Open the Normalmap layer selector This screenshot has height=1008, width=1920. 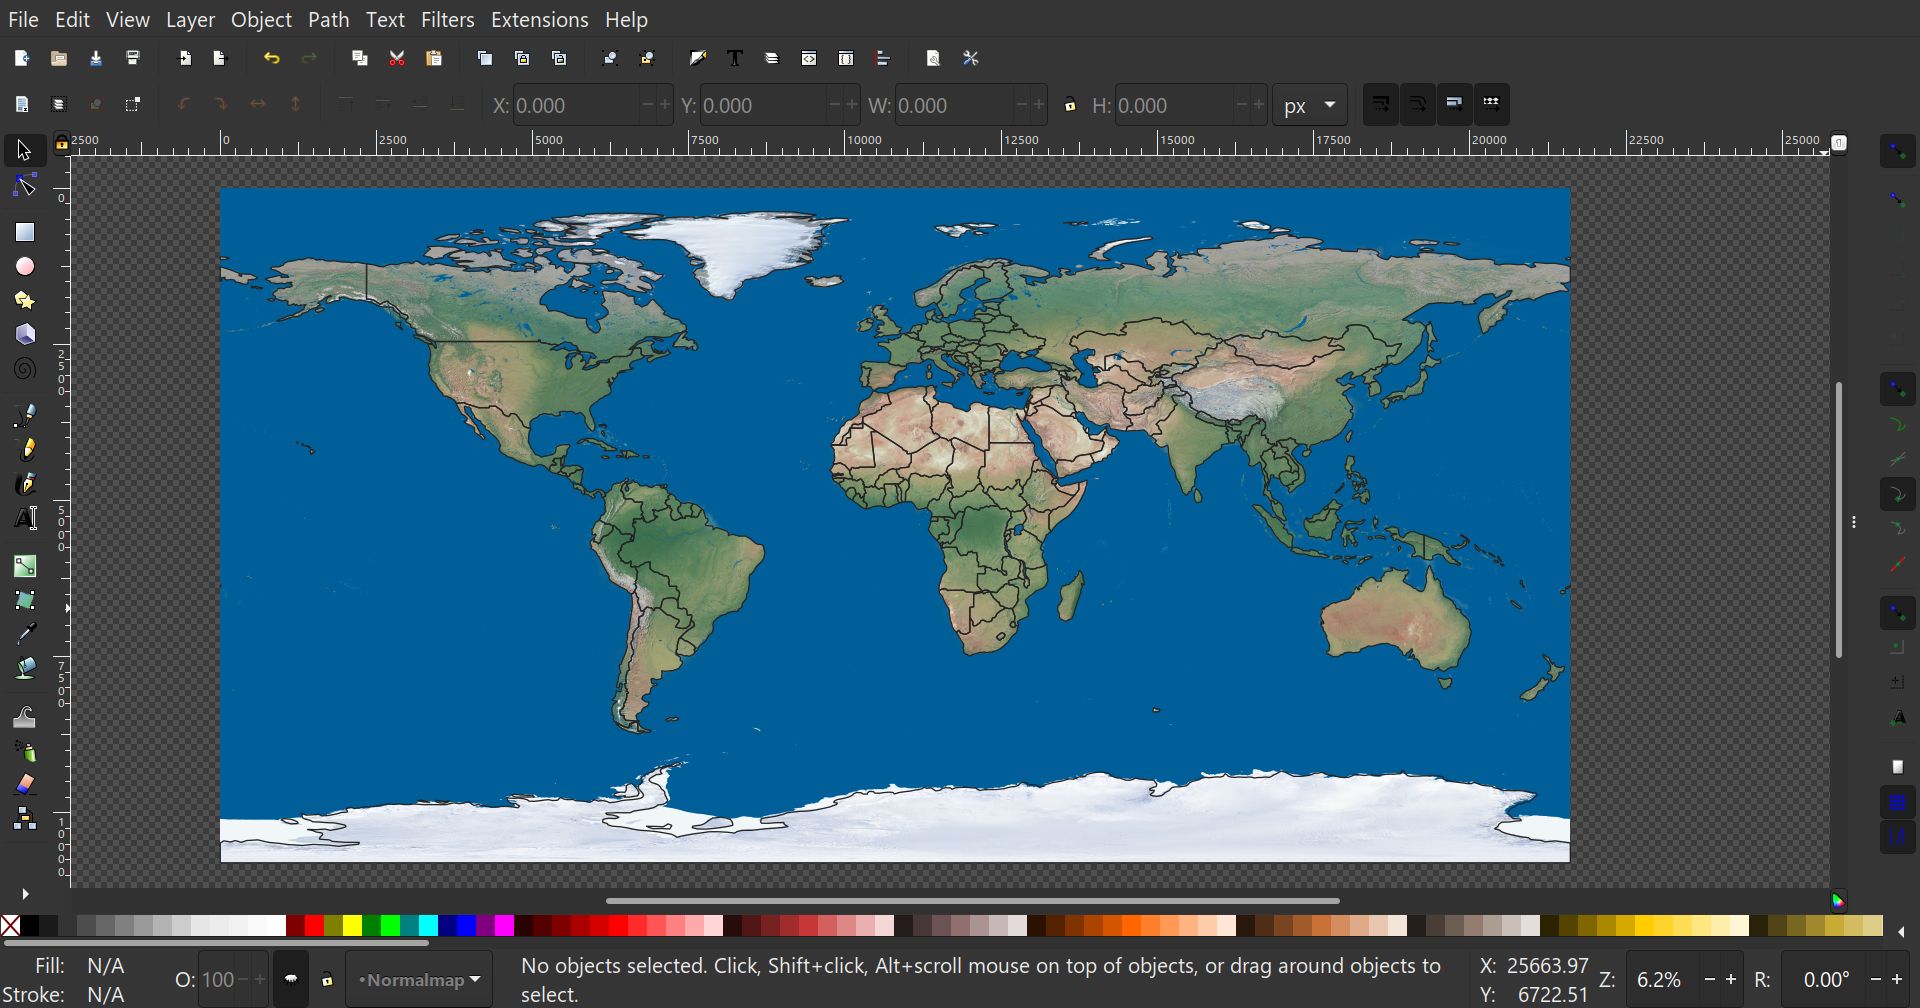pos(418,979)
